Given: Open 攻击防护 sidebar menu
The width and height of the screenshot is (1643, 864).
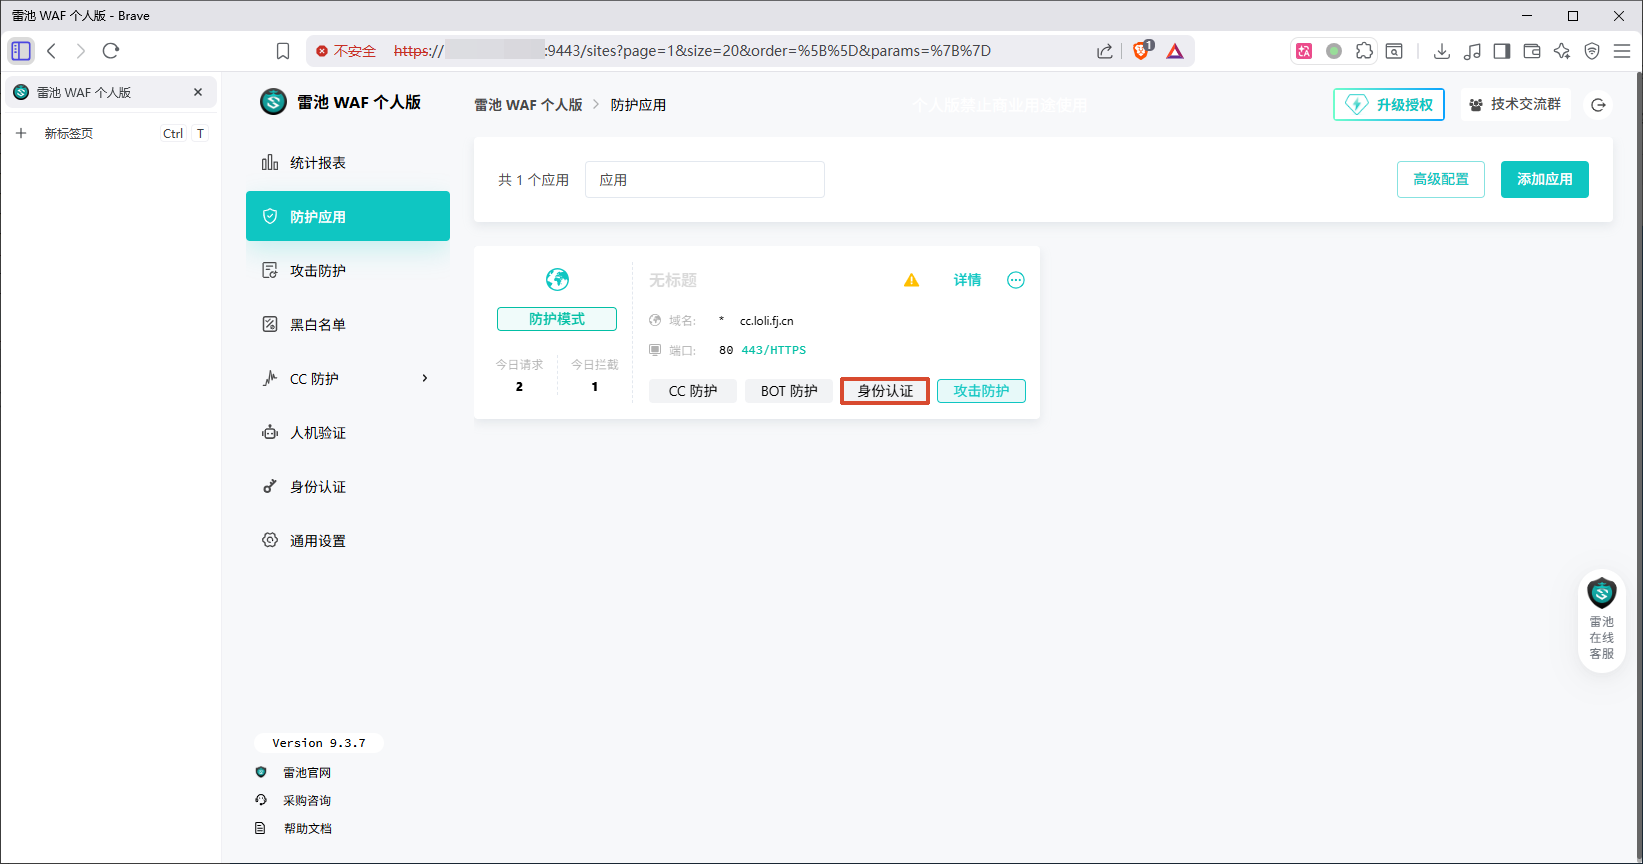Looking at the screenshot, I should (348, 271).
